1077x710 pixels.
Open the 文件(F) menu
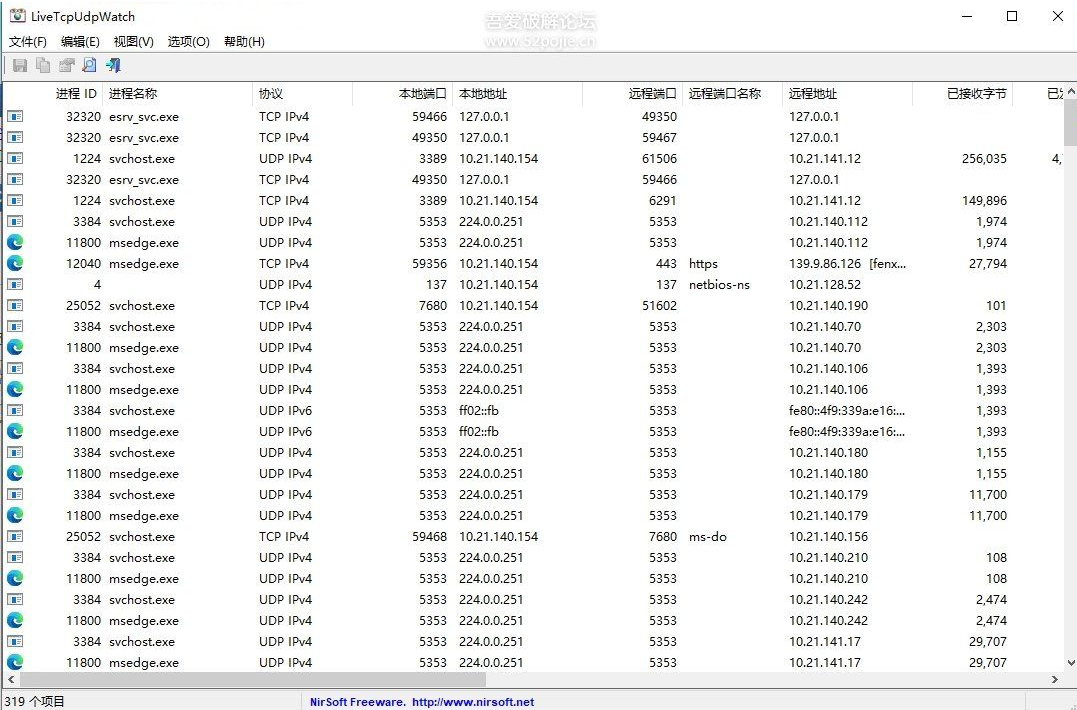[27, 41]
